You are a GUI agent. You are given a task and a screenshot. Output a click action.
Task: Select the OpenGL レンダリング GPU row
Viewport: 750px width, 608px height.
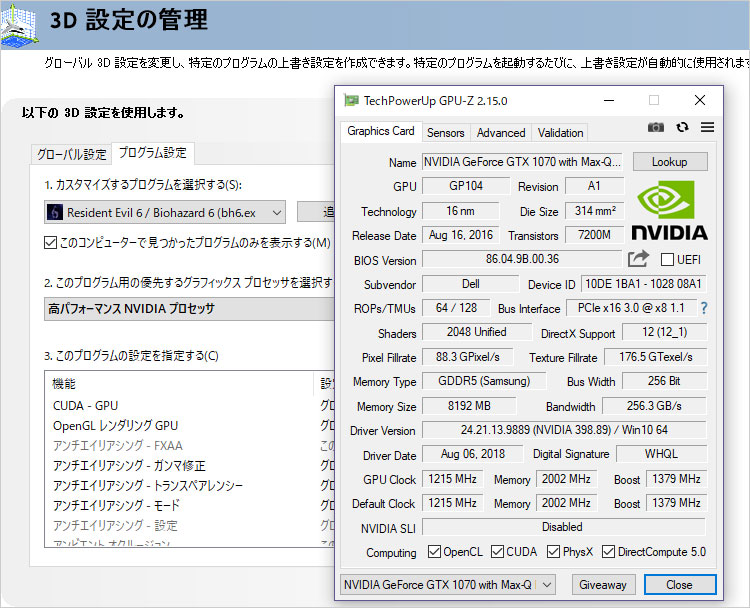pyautogui.click(x=191, y=426)
